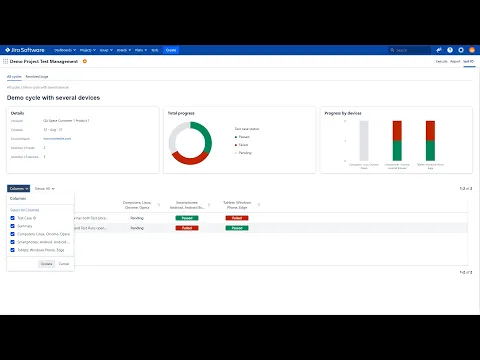Click Pending status in second table row
Viewport: 480px width, 360px height.
click(137, 228)
